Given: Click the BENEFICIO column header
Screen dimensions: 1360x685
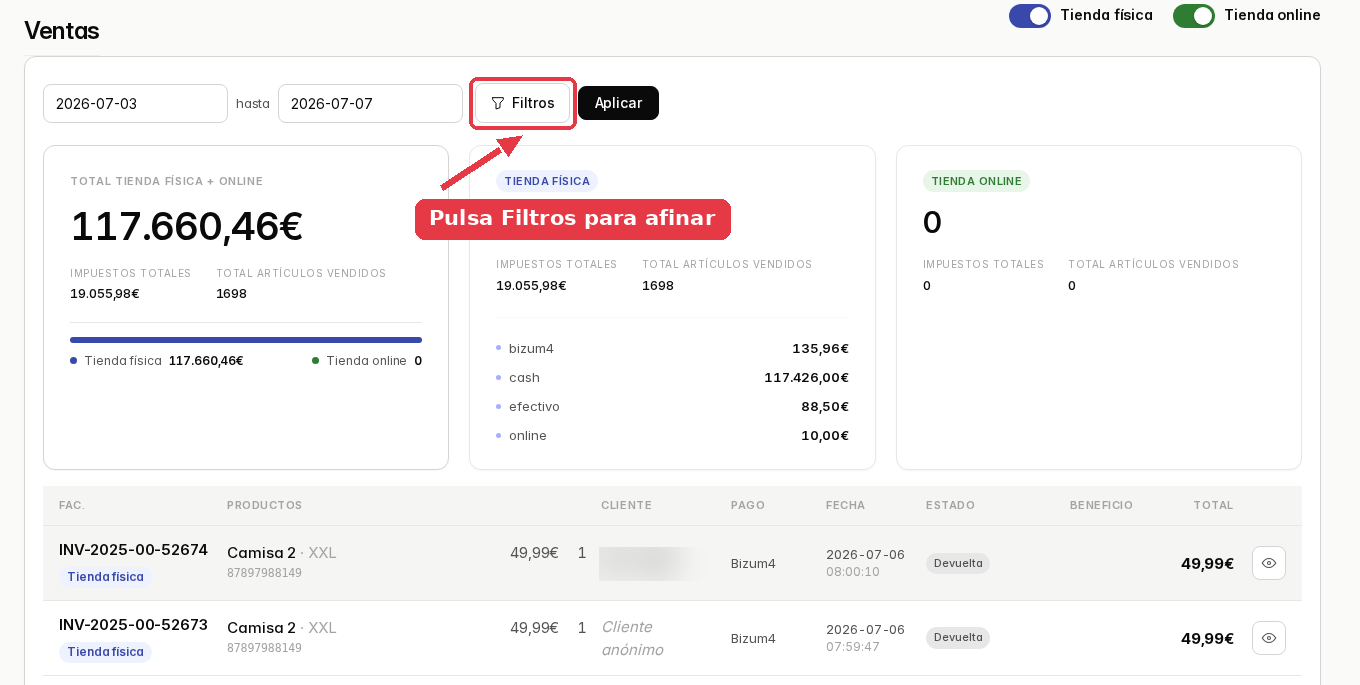Looking at the screenshot, I should pos(1101,506).
